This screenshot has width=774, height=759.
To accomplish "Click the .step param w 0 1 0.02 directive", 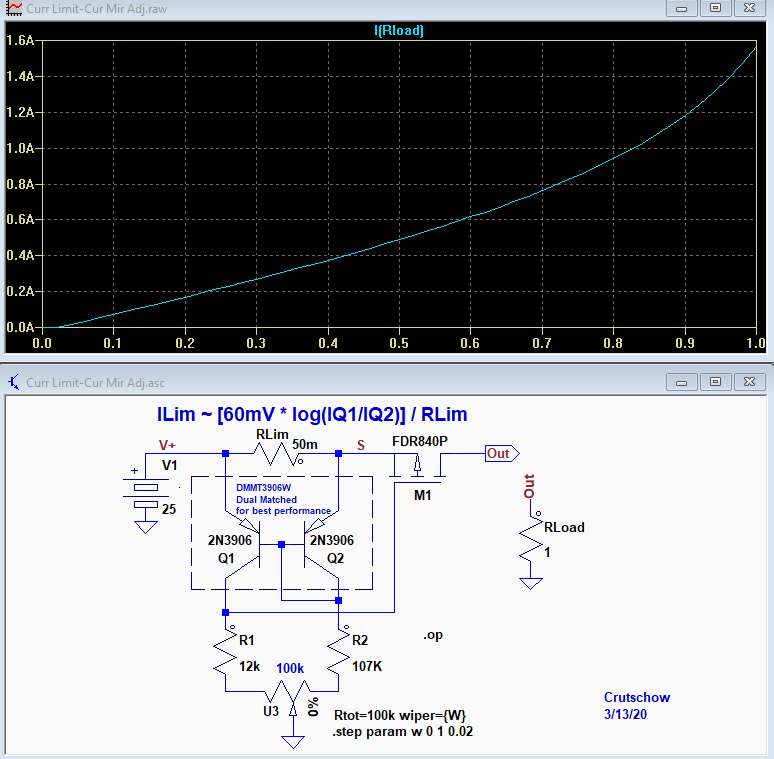I will [x=402, y=731].
